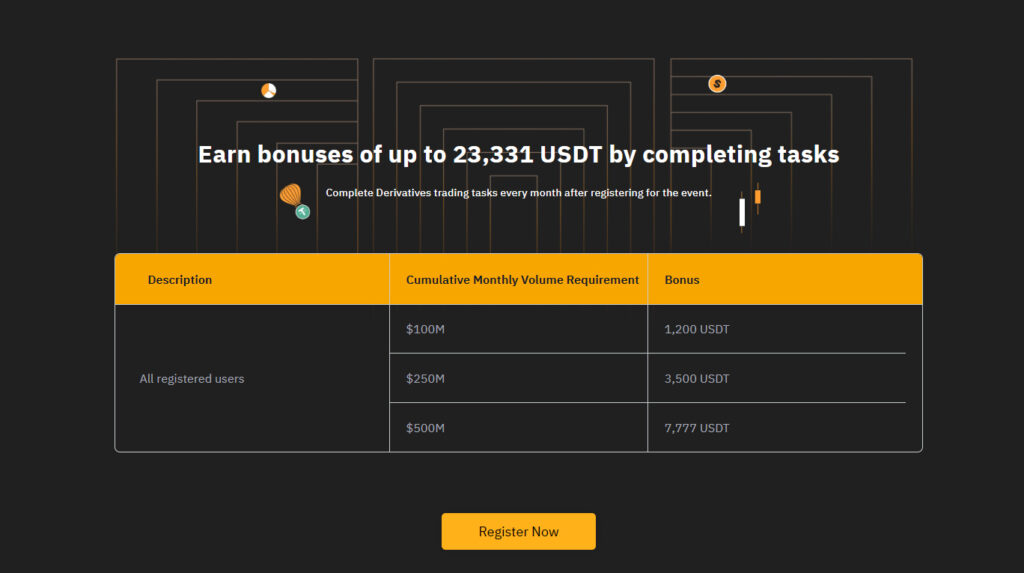Select the Cumulative Monthly Volume Requirement header
This screenshot has width=1024, height=573.
[x=522, y=280]
